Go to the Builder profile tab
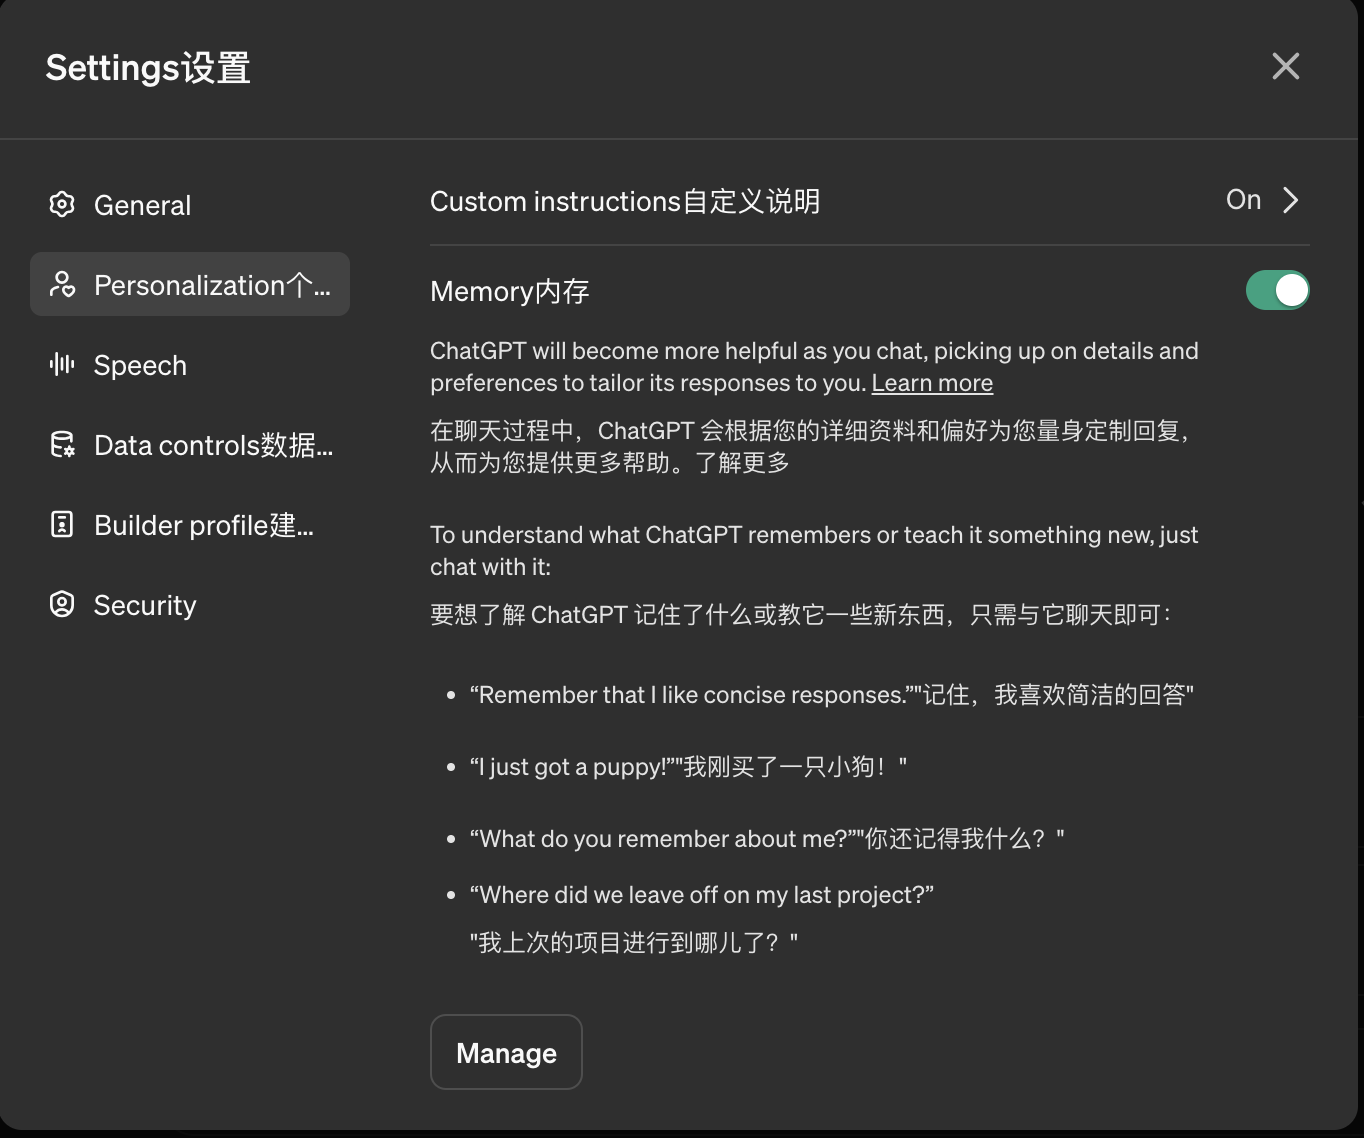The image size is (1364, 1138). (x=190, y=524)
